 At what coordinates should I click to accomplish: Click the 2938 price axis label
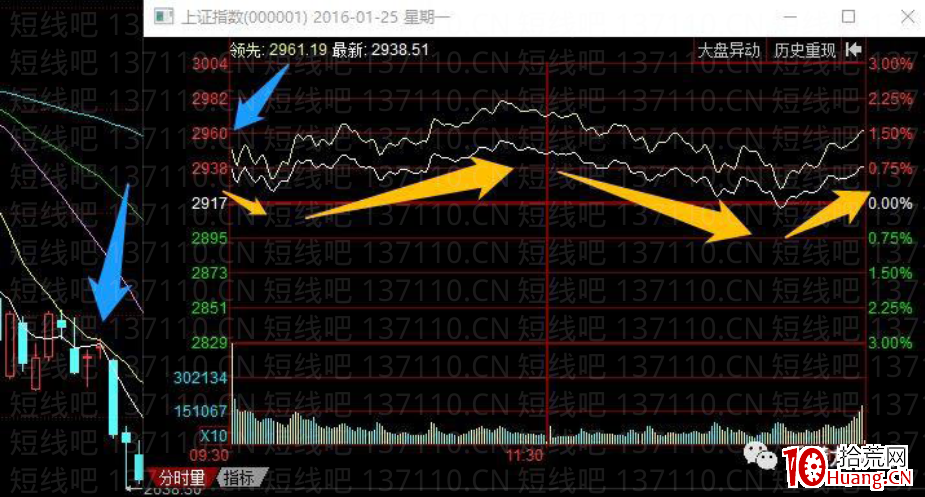(210, 168)
